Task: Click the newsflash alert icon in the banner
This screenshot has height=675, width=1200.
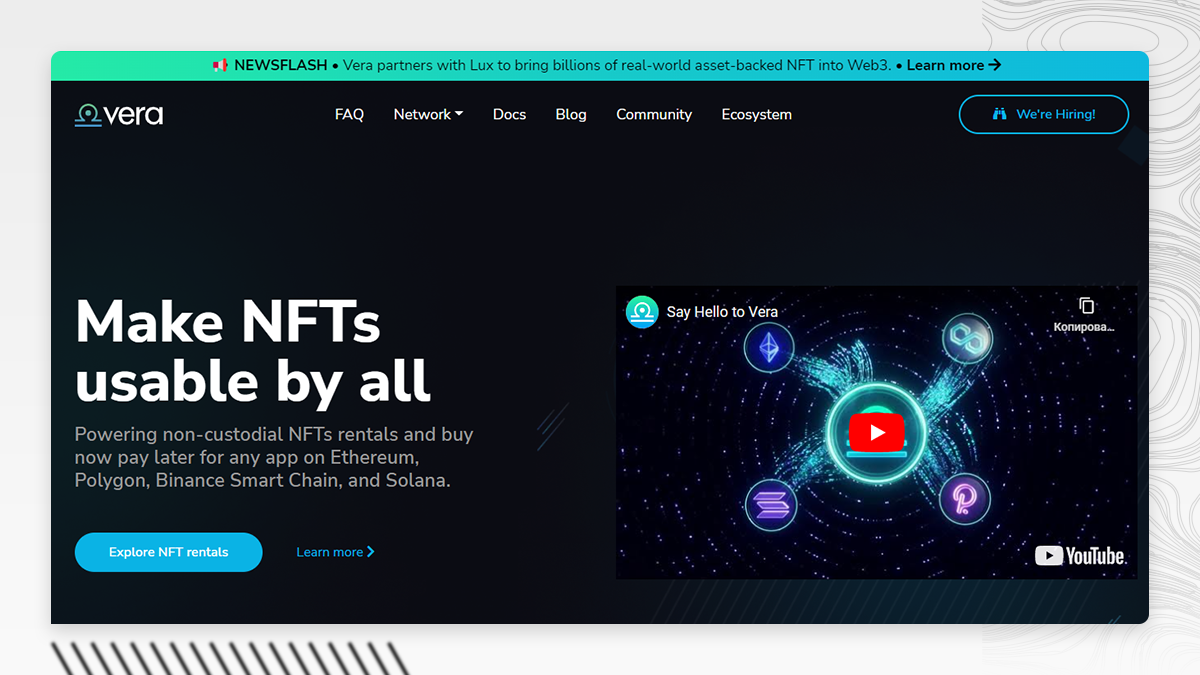Action: point(220,65)
